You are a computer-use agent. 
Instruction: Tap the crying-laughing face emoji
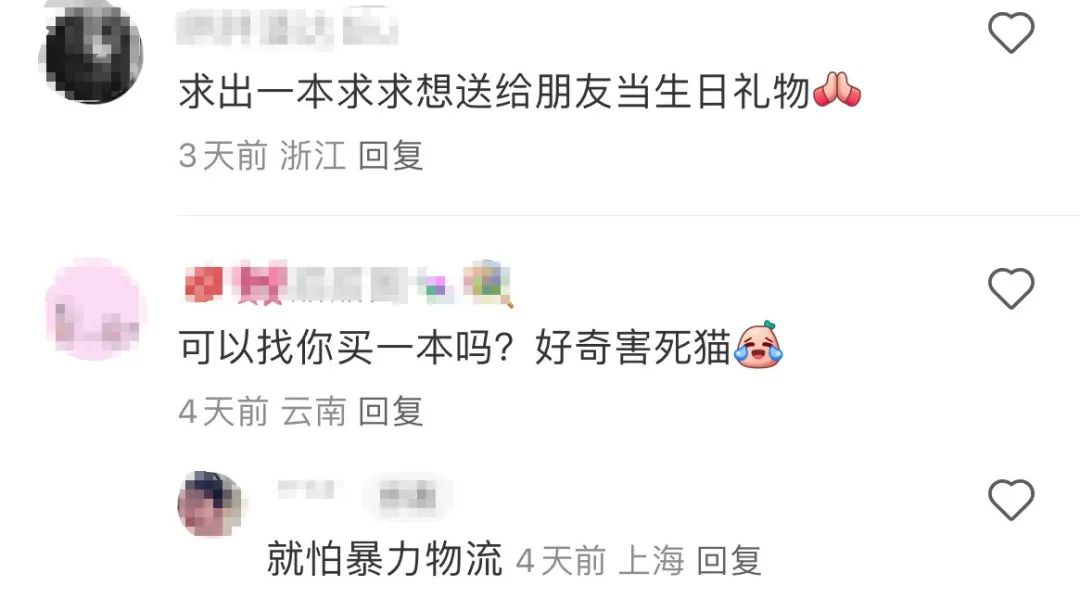758,344
